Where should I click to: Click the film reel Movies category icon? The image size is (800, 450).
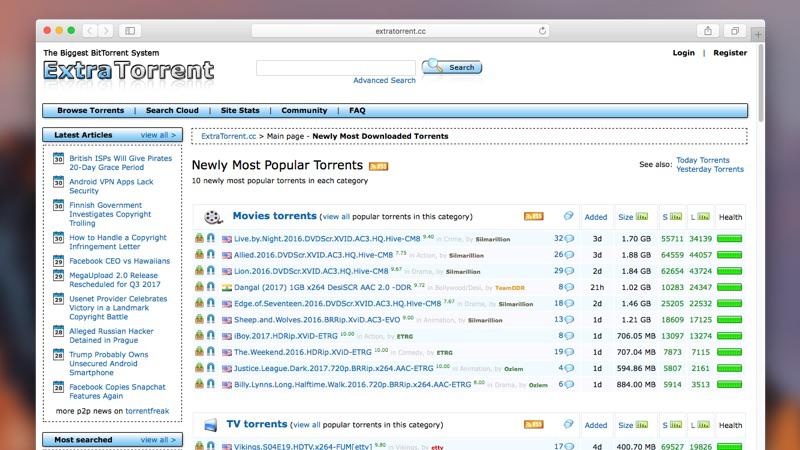pos(213,217)
